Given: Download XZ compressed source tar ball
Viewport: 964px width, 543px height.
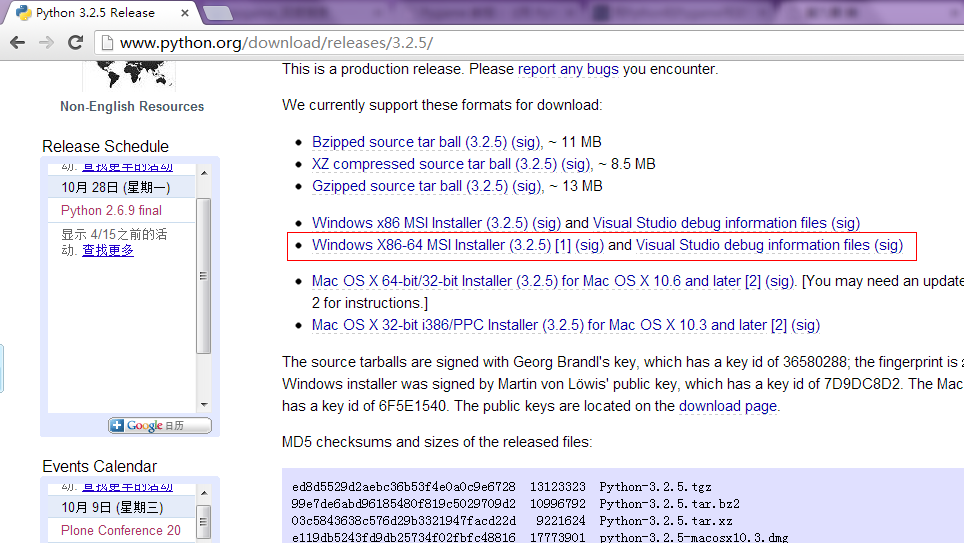Looking at the screenshot, I should click(x=434, y=164).
